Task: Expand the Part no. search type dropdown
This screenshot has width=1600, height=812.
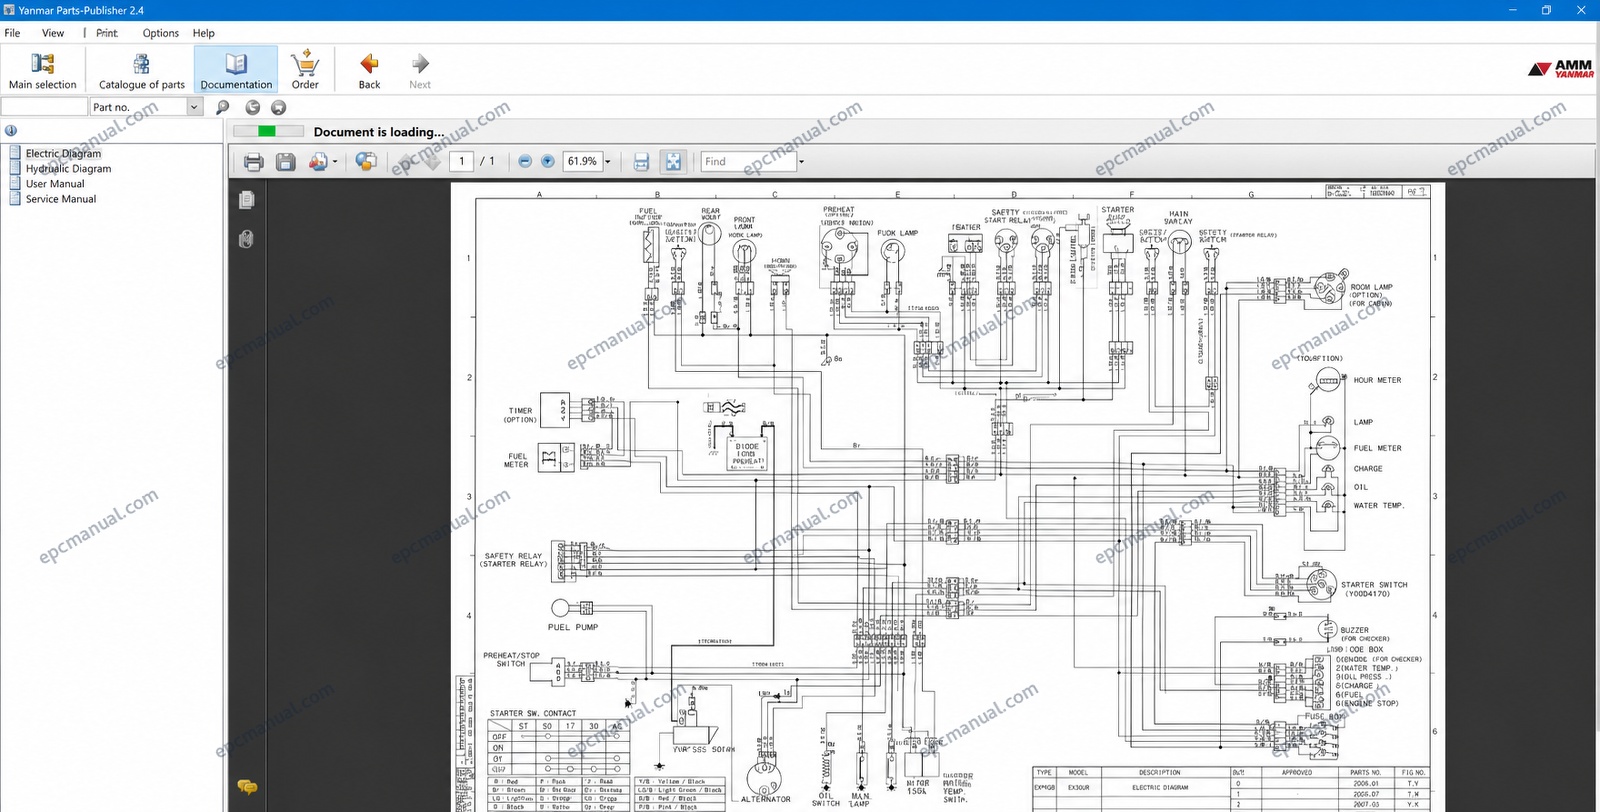Action: click(x=195, y=107)
